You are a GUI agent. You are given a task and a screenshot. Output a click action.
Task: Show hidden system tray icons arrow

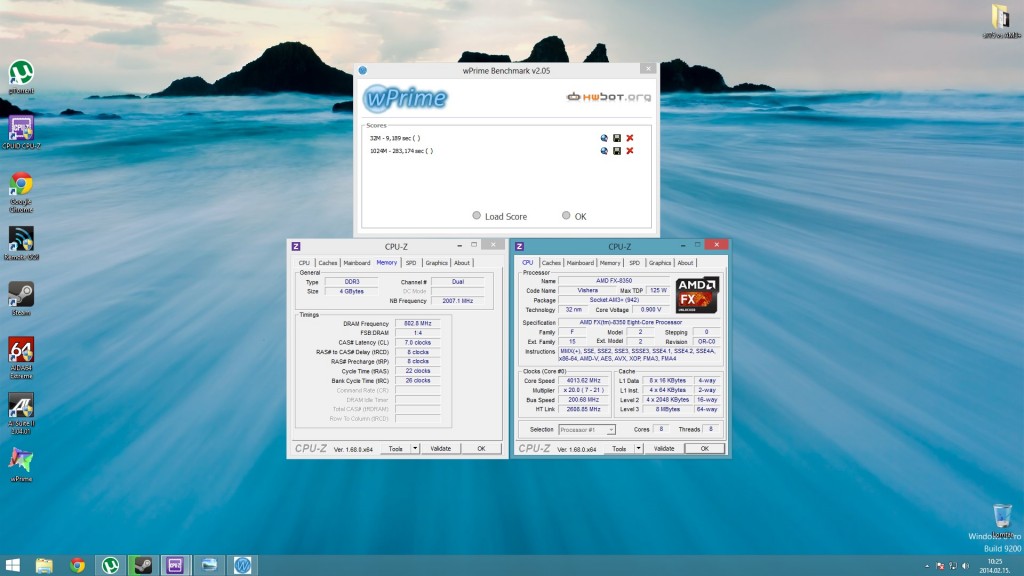tap(927, 566)
